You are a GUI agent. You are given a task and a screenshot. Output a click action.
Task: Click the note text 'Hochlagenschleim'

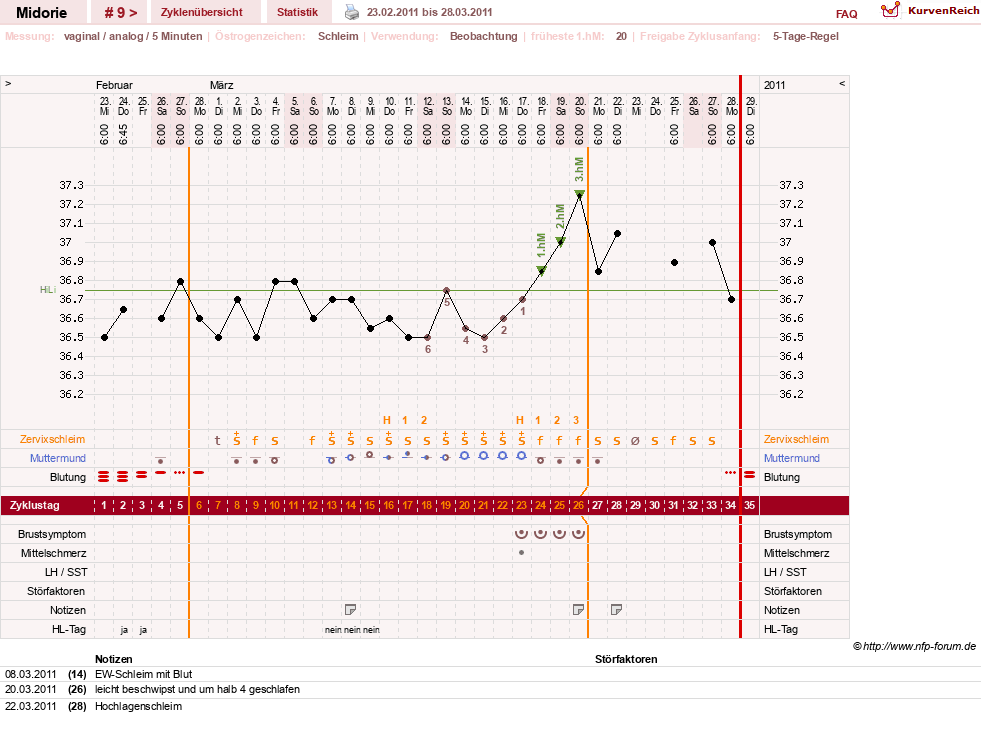(x=138, y=706)
